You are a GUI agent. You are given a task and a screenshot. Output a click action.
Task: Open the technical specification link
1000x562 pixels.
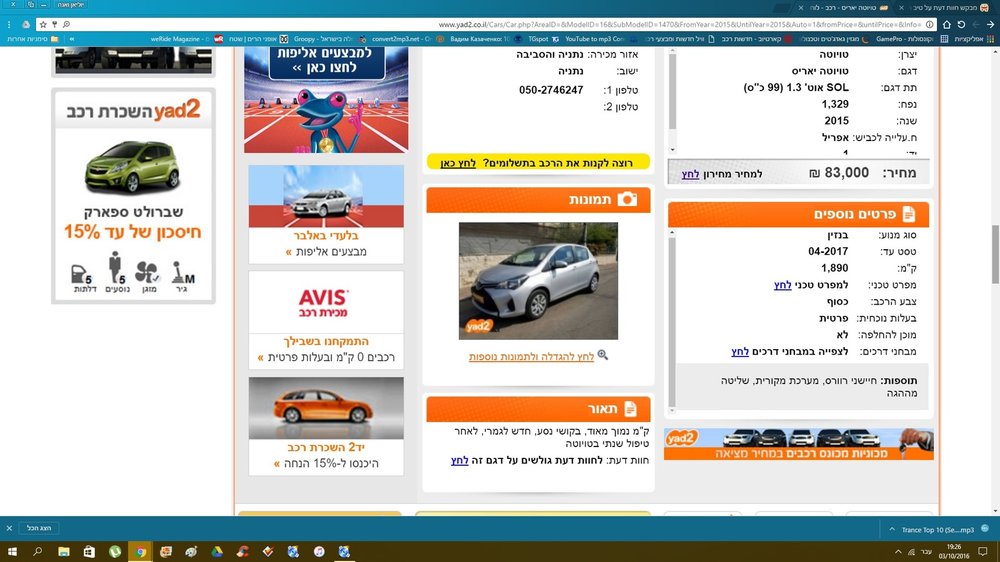click(783, 285)
